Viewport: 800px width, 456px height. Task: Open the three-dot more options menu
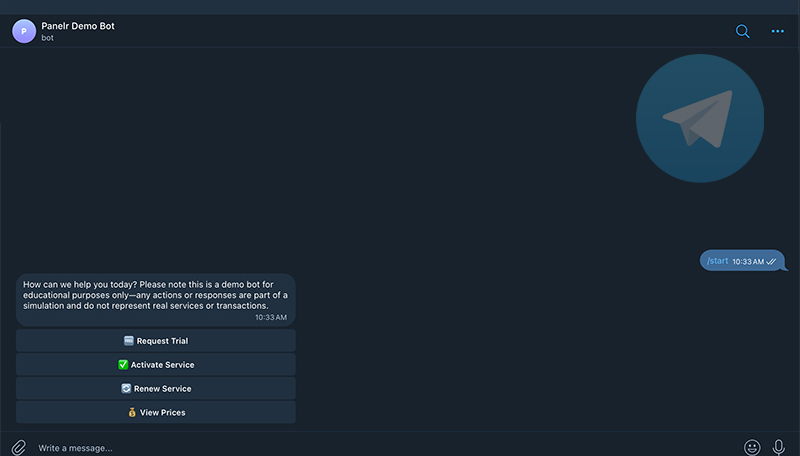click(778, 32)
